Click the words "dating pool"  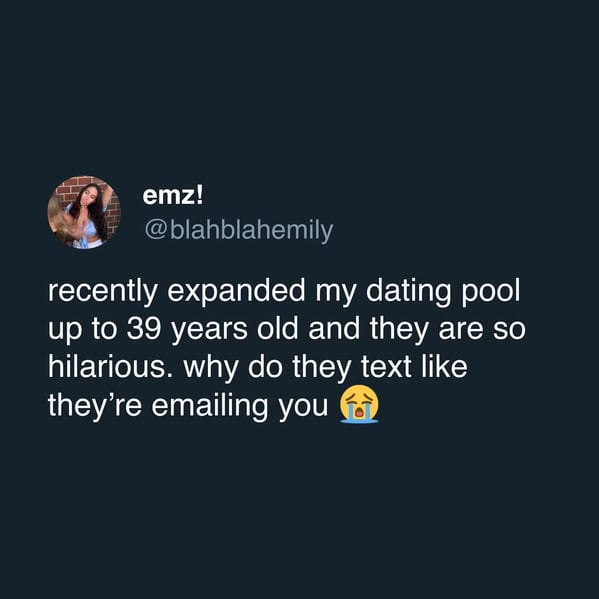[x=443, y=291]
